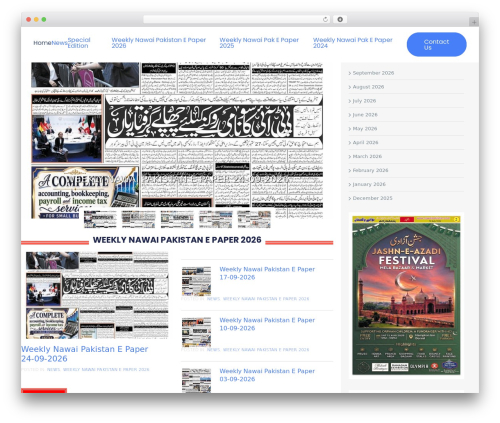Image resolution: width=500 pixels, height=423 pixels.
Task: Select the fifth slider thumbnail under main image
Action: point(254,219)
